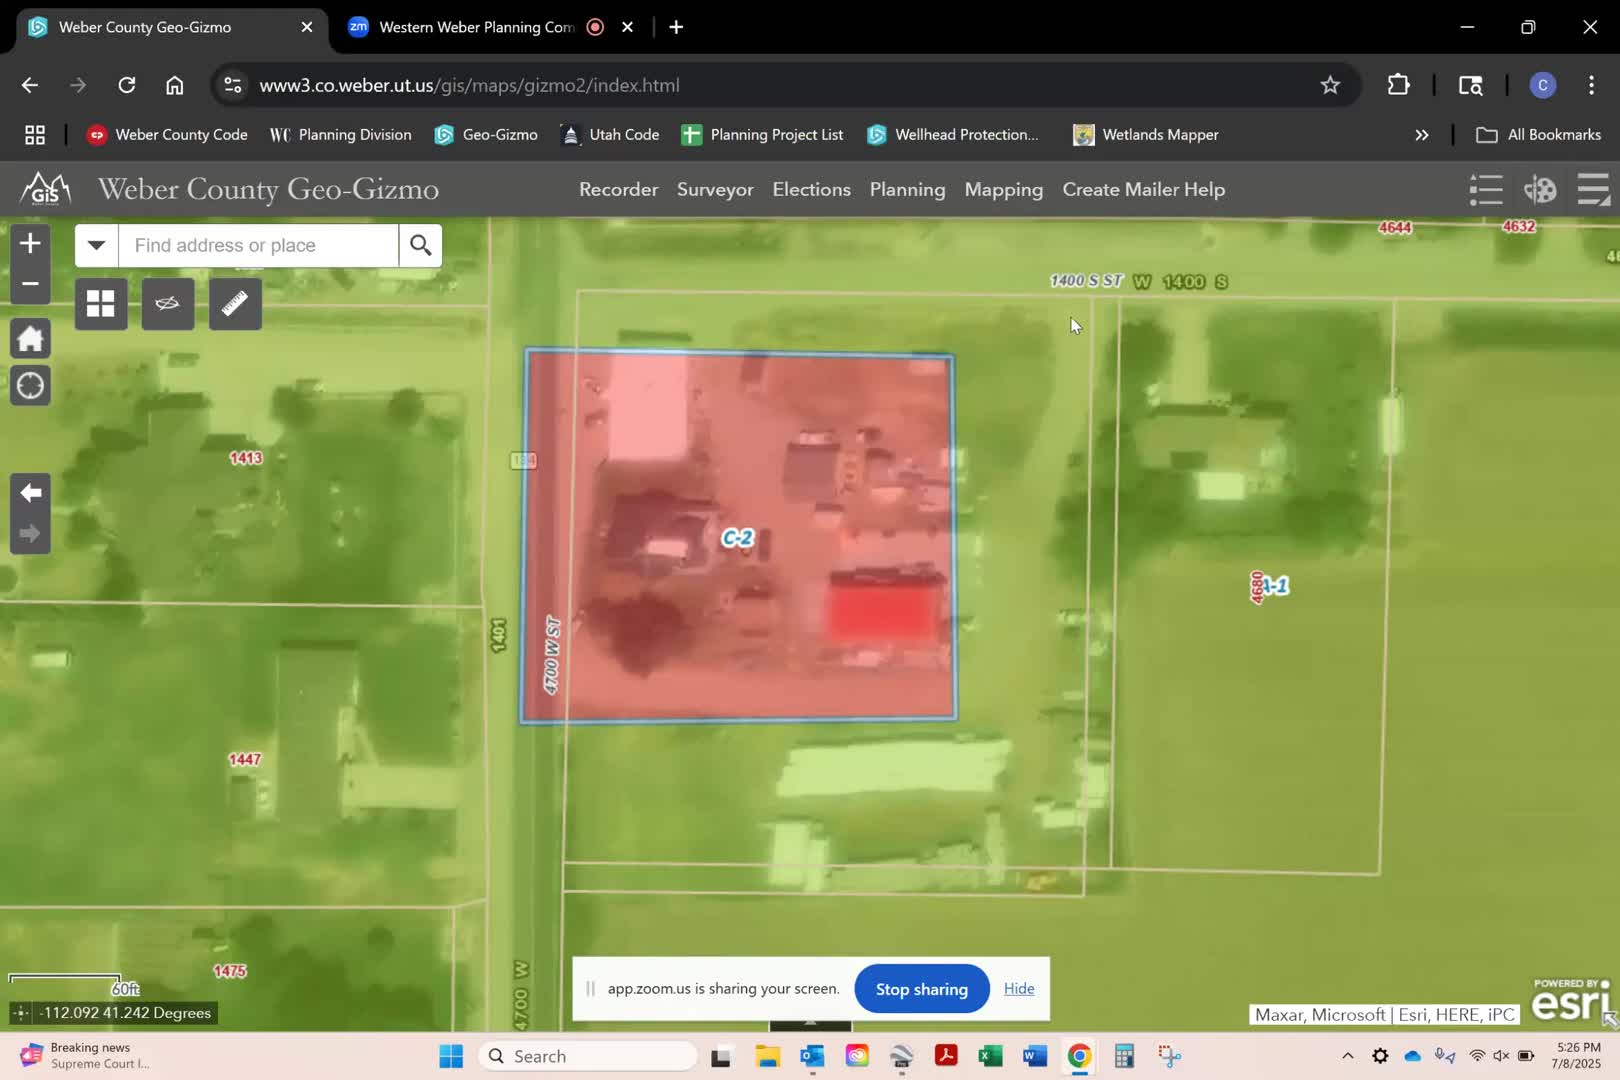Hide the Zoom sharing notification
The image size is (1620, 1080).
(1018, 989)
